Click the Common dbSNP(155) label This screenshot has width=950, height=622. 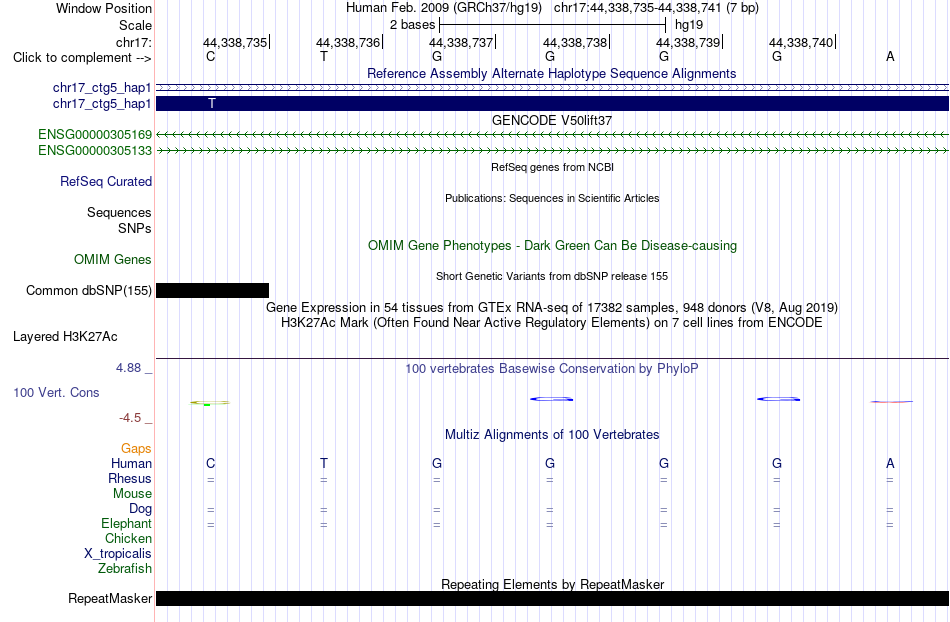click(x=88, y=291)
